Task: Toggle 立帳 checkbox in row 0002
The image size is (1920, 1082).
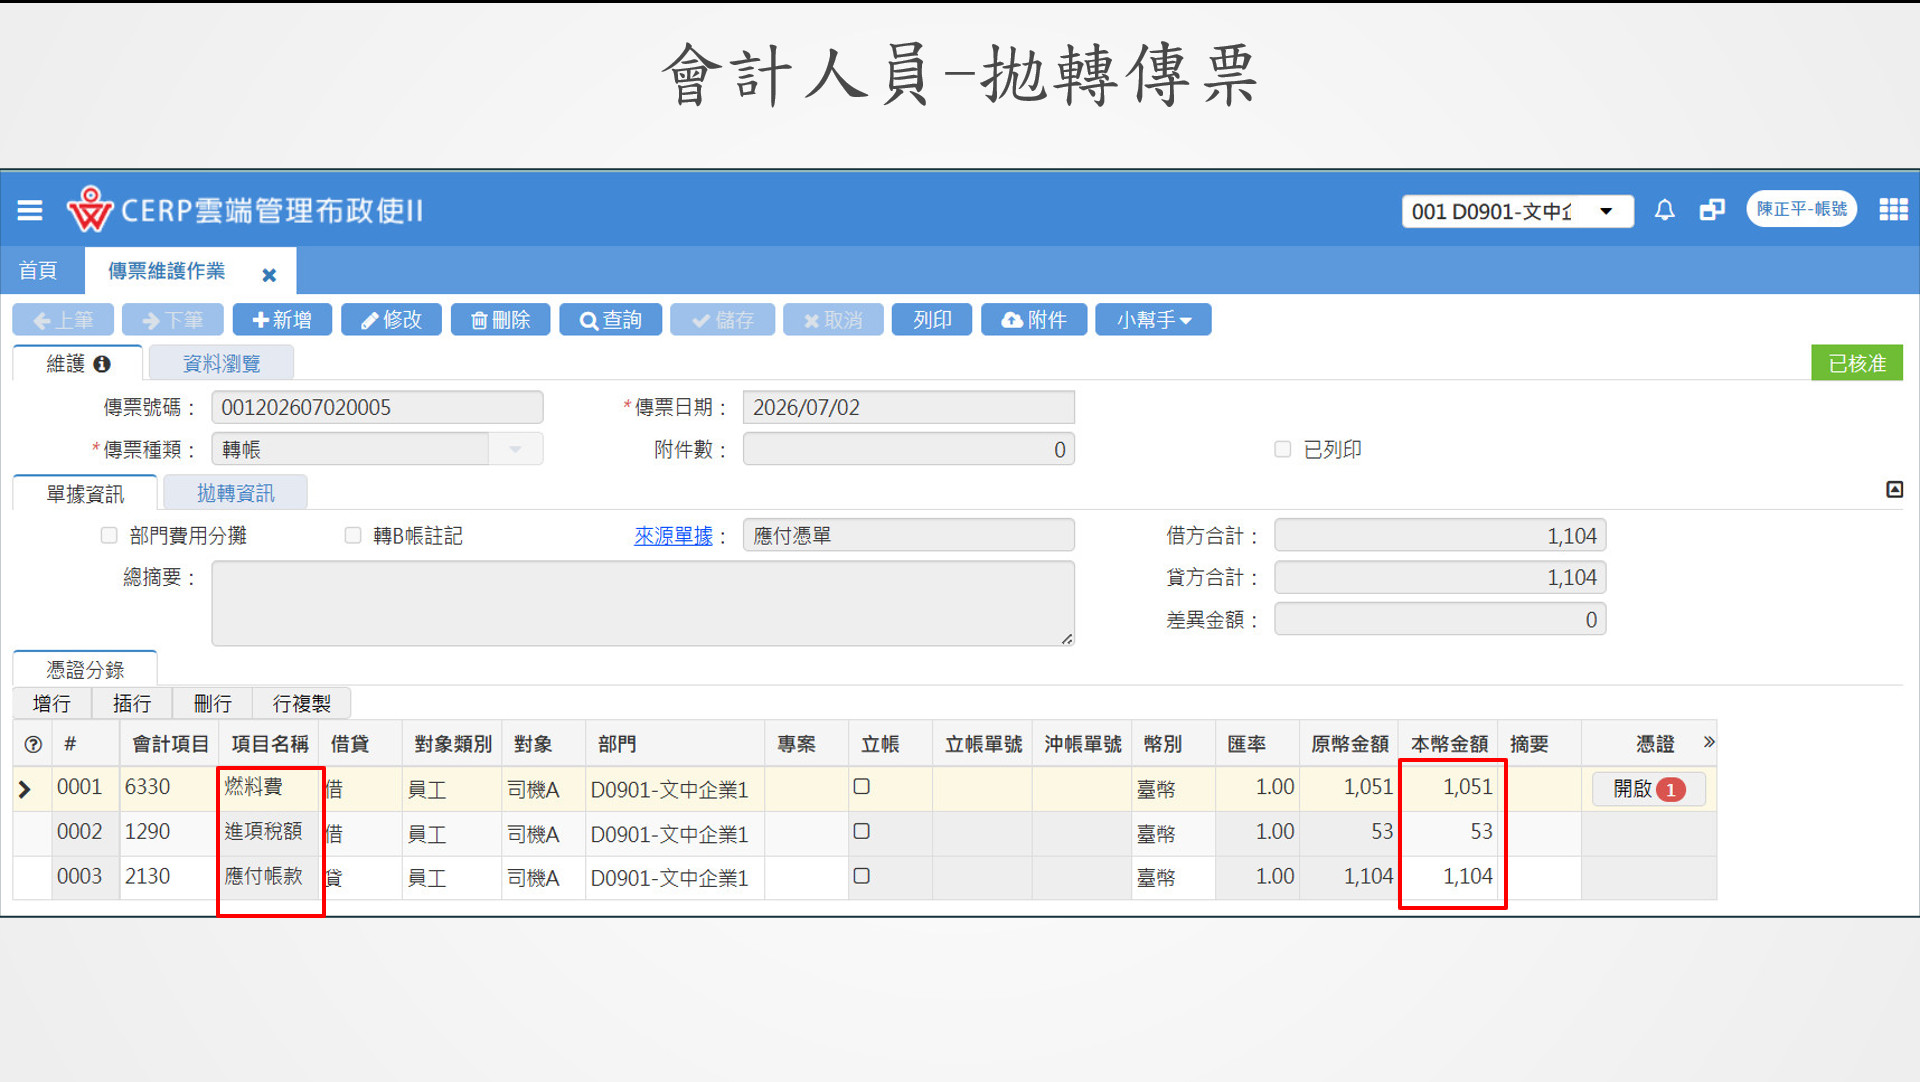Action: [x=861, y=831]
